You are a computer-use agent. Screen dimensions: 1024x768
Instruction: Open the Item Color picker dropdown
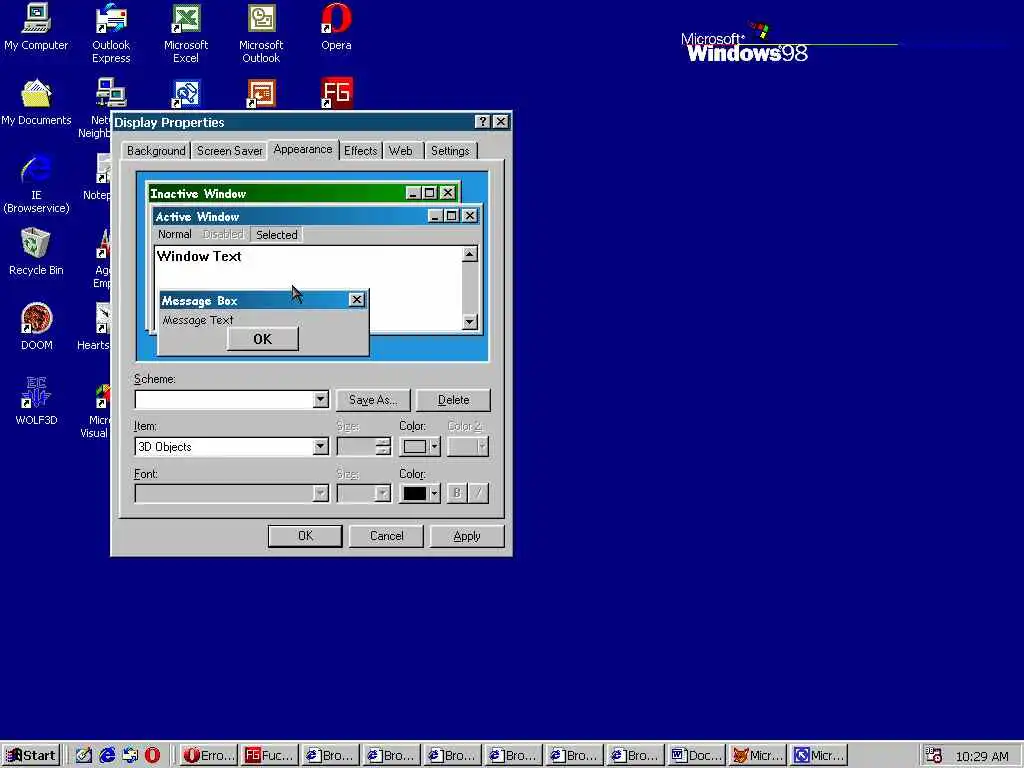click(x=420, y=447)
